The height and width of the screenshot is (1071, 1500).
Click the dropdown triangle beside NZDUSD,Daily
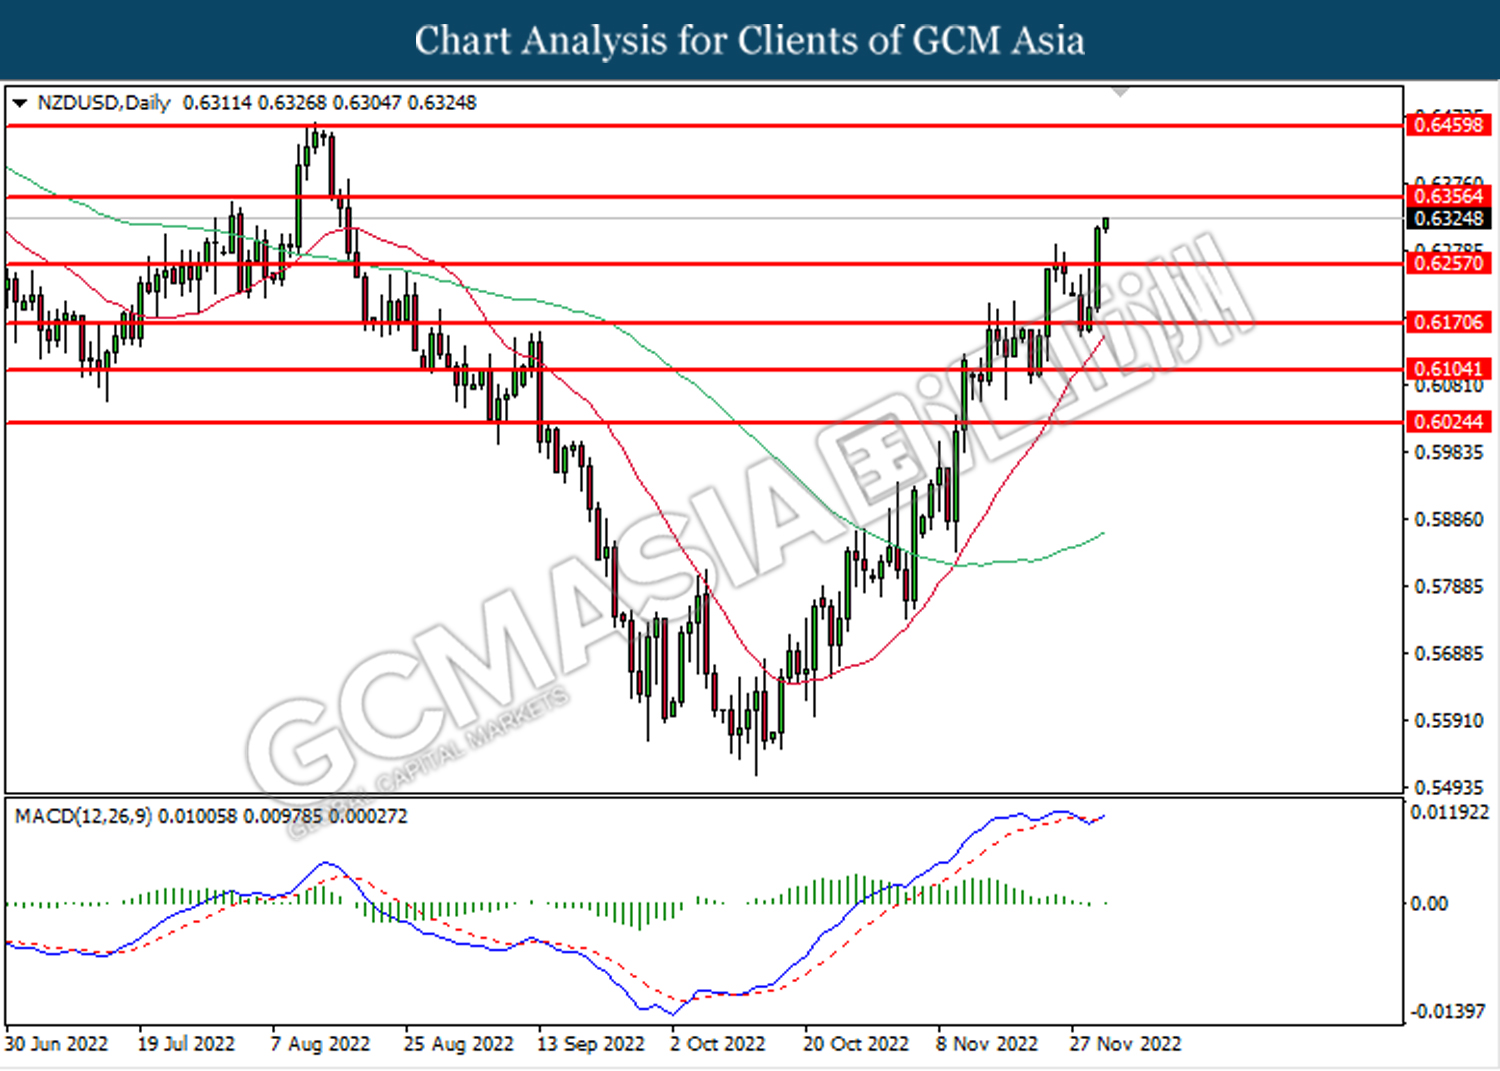pyautogui.click(x=20, y=103)
